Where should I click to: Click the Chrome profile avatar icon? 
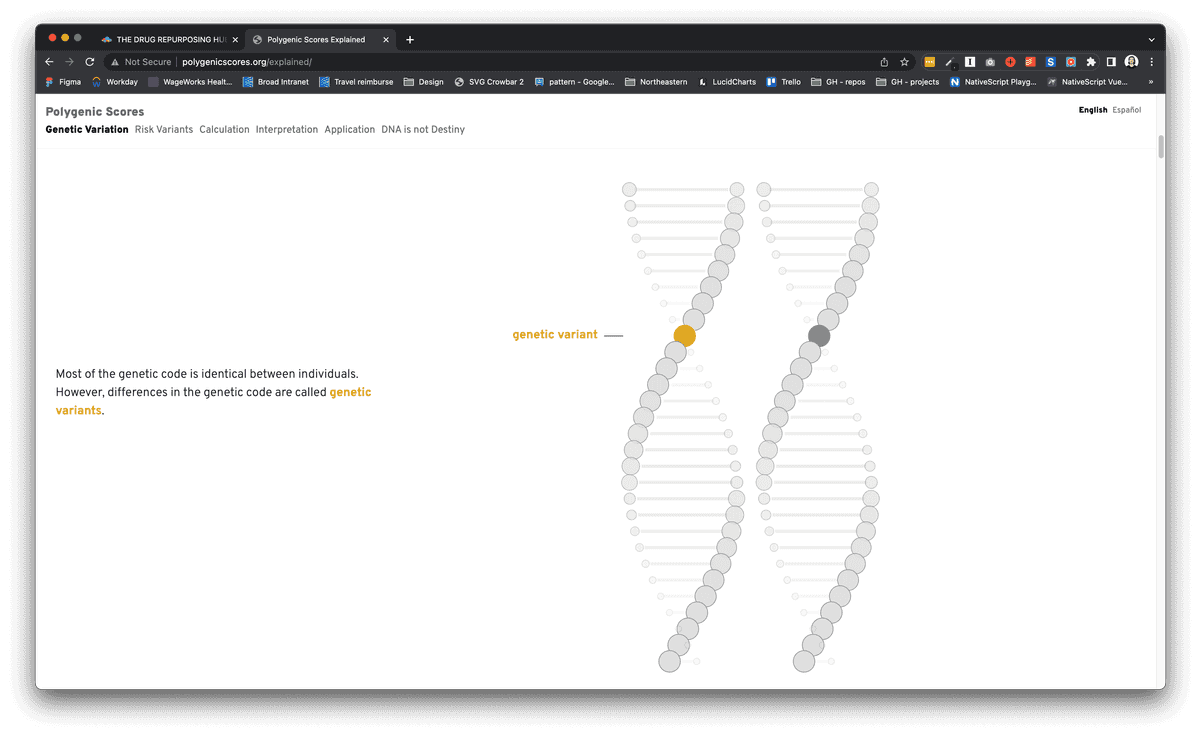[1131, 62]
